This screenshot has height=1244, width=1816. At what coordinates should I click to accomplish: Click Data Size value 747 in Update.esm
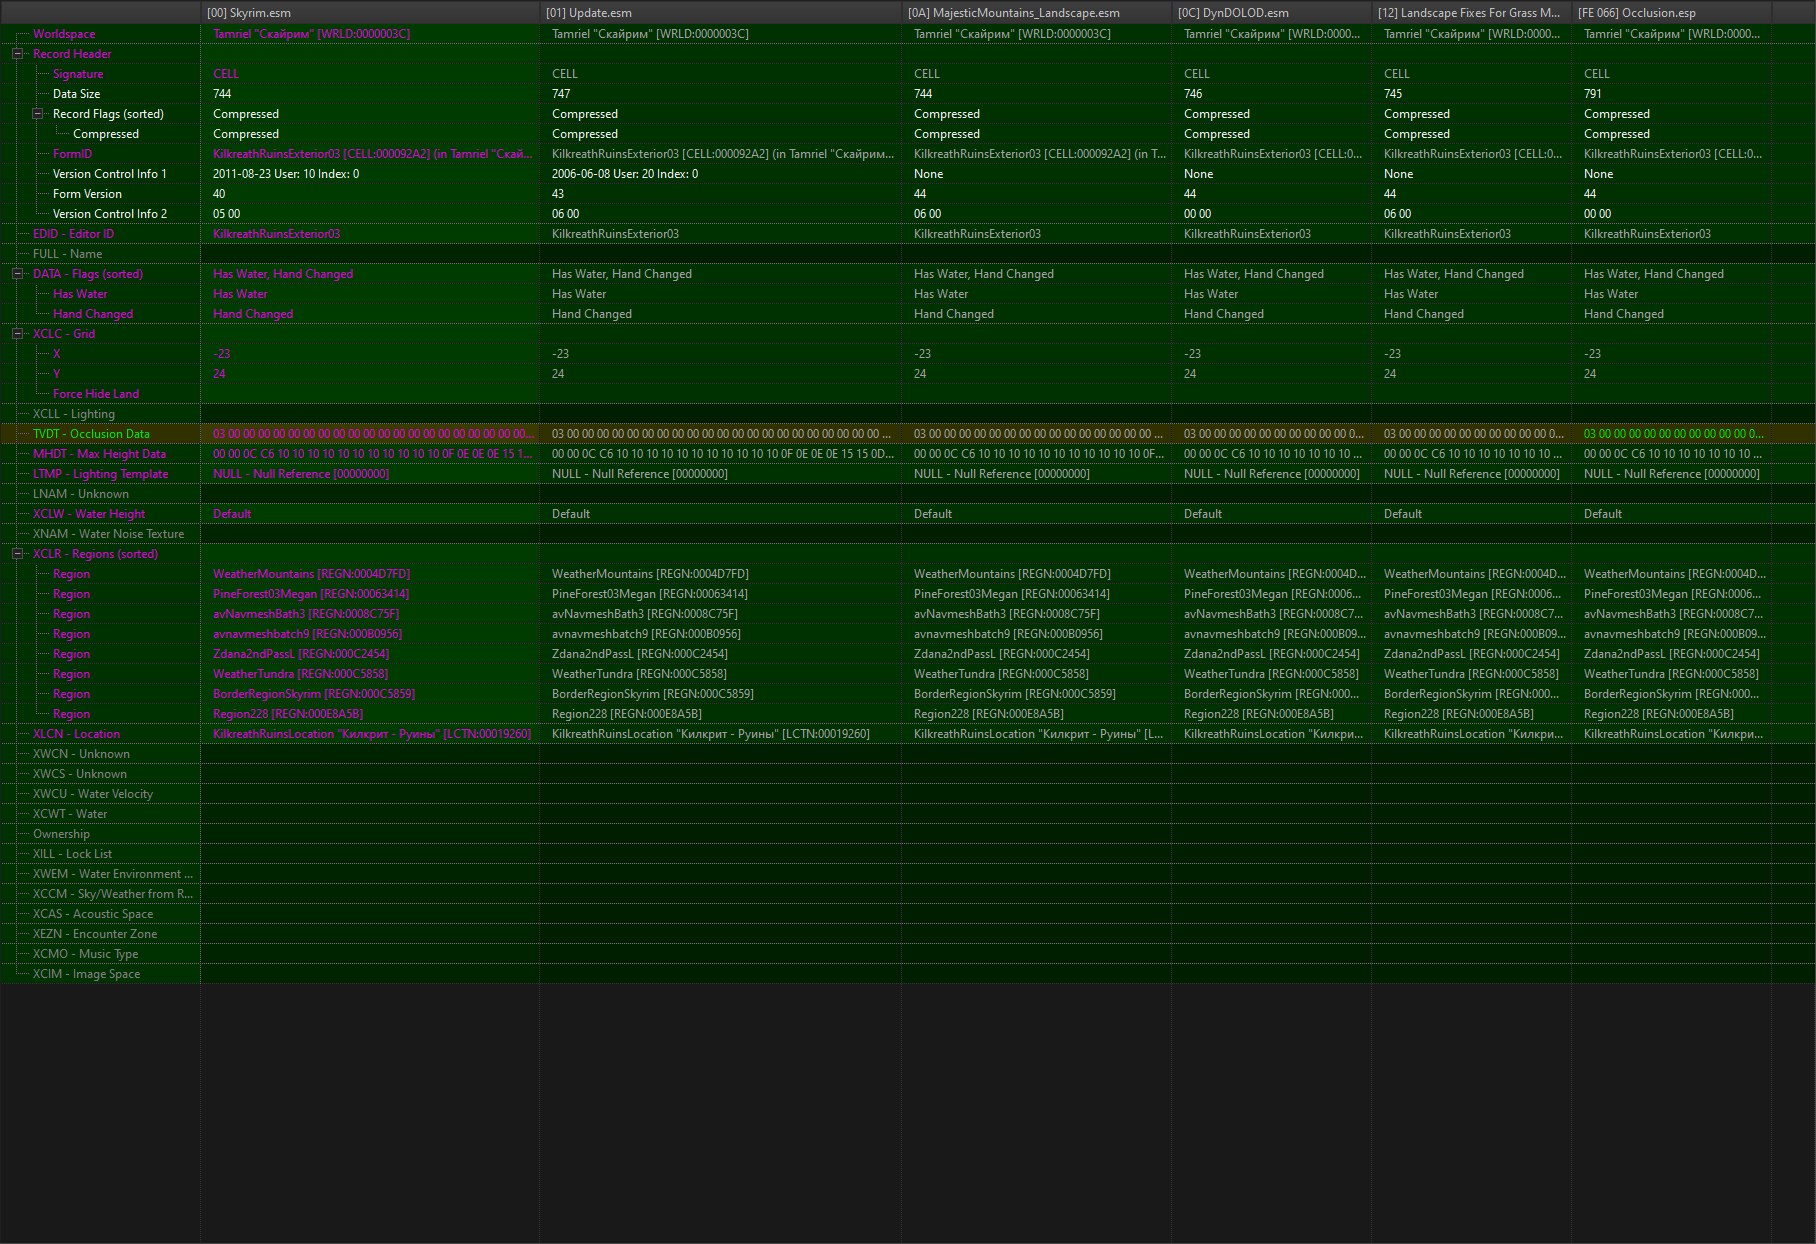pos(561,94)
